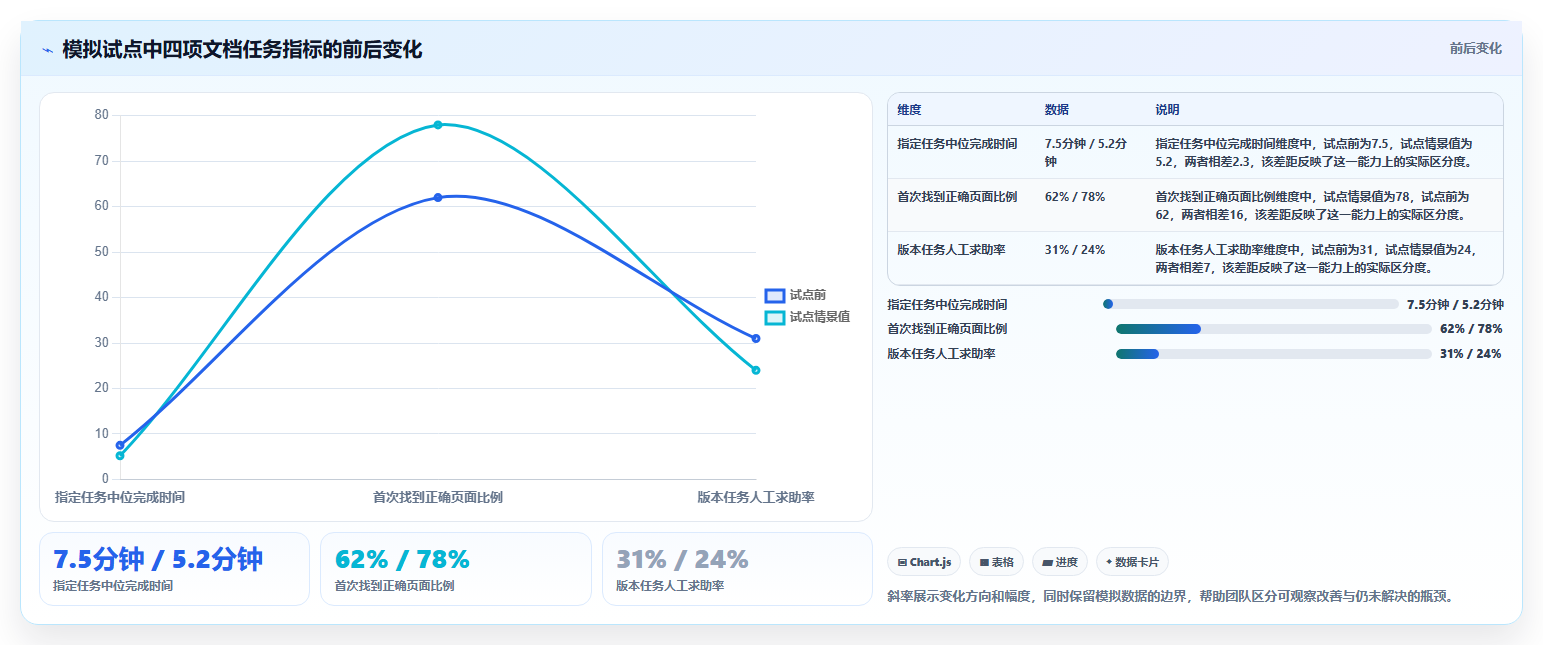The width and height of the screenshot is (1543, 645).
Task: Click table data cell 7.5分钟 / 5.2分钟
Action: (1086, 153)
